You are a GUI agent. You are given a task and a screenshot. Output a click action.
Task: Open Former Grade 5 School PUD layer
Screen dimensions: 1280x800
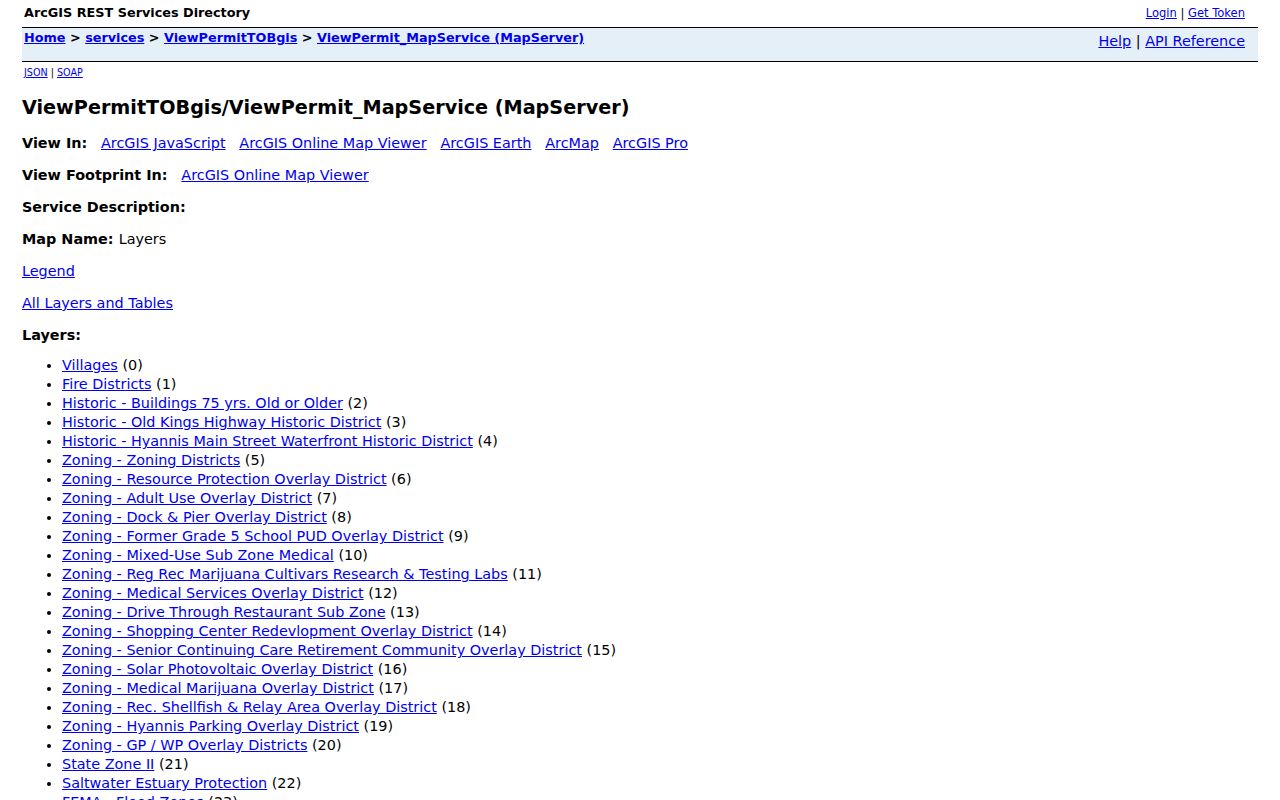coord(252,536)
